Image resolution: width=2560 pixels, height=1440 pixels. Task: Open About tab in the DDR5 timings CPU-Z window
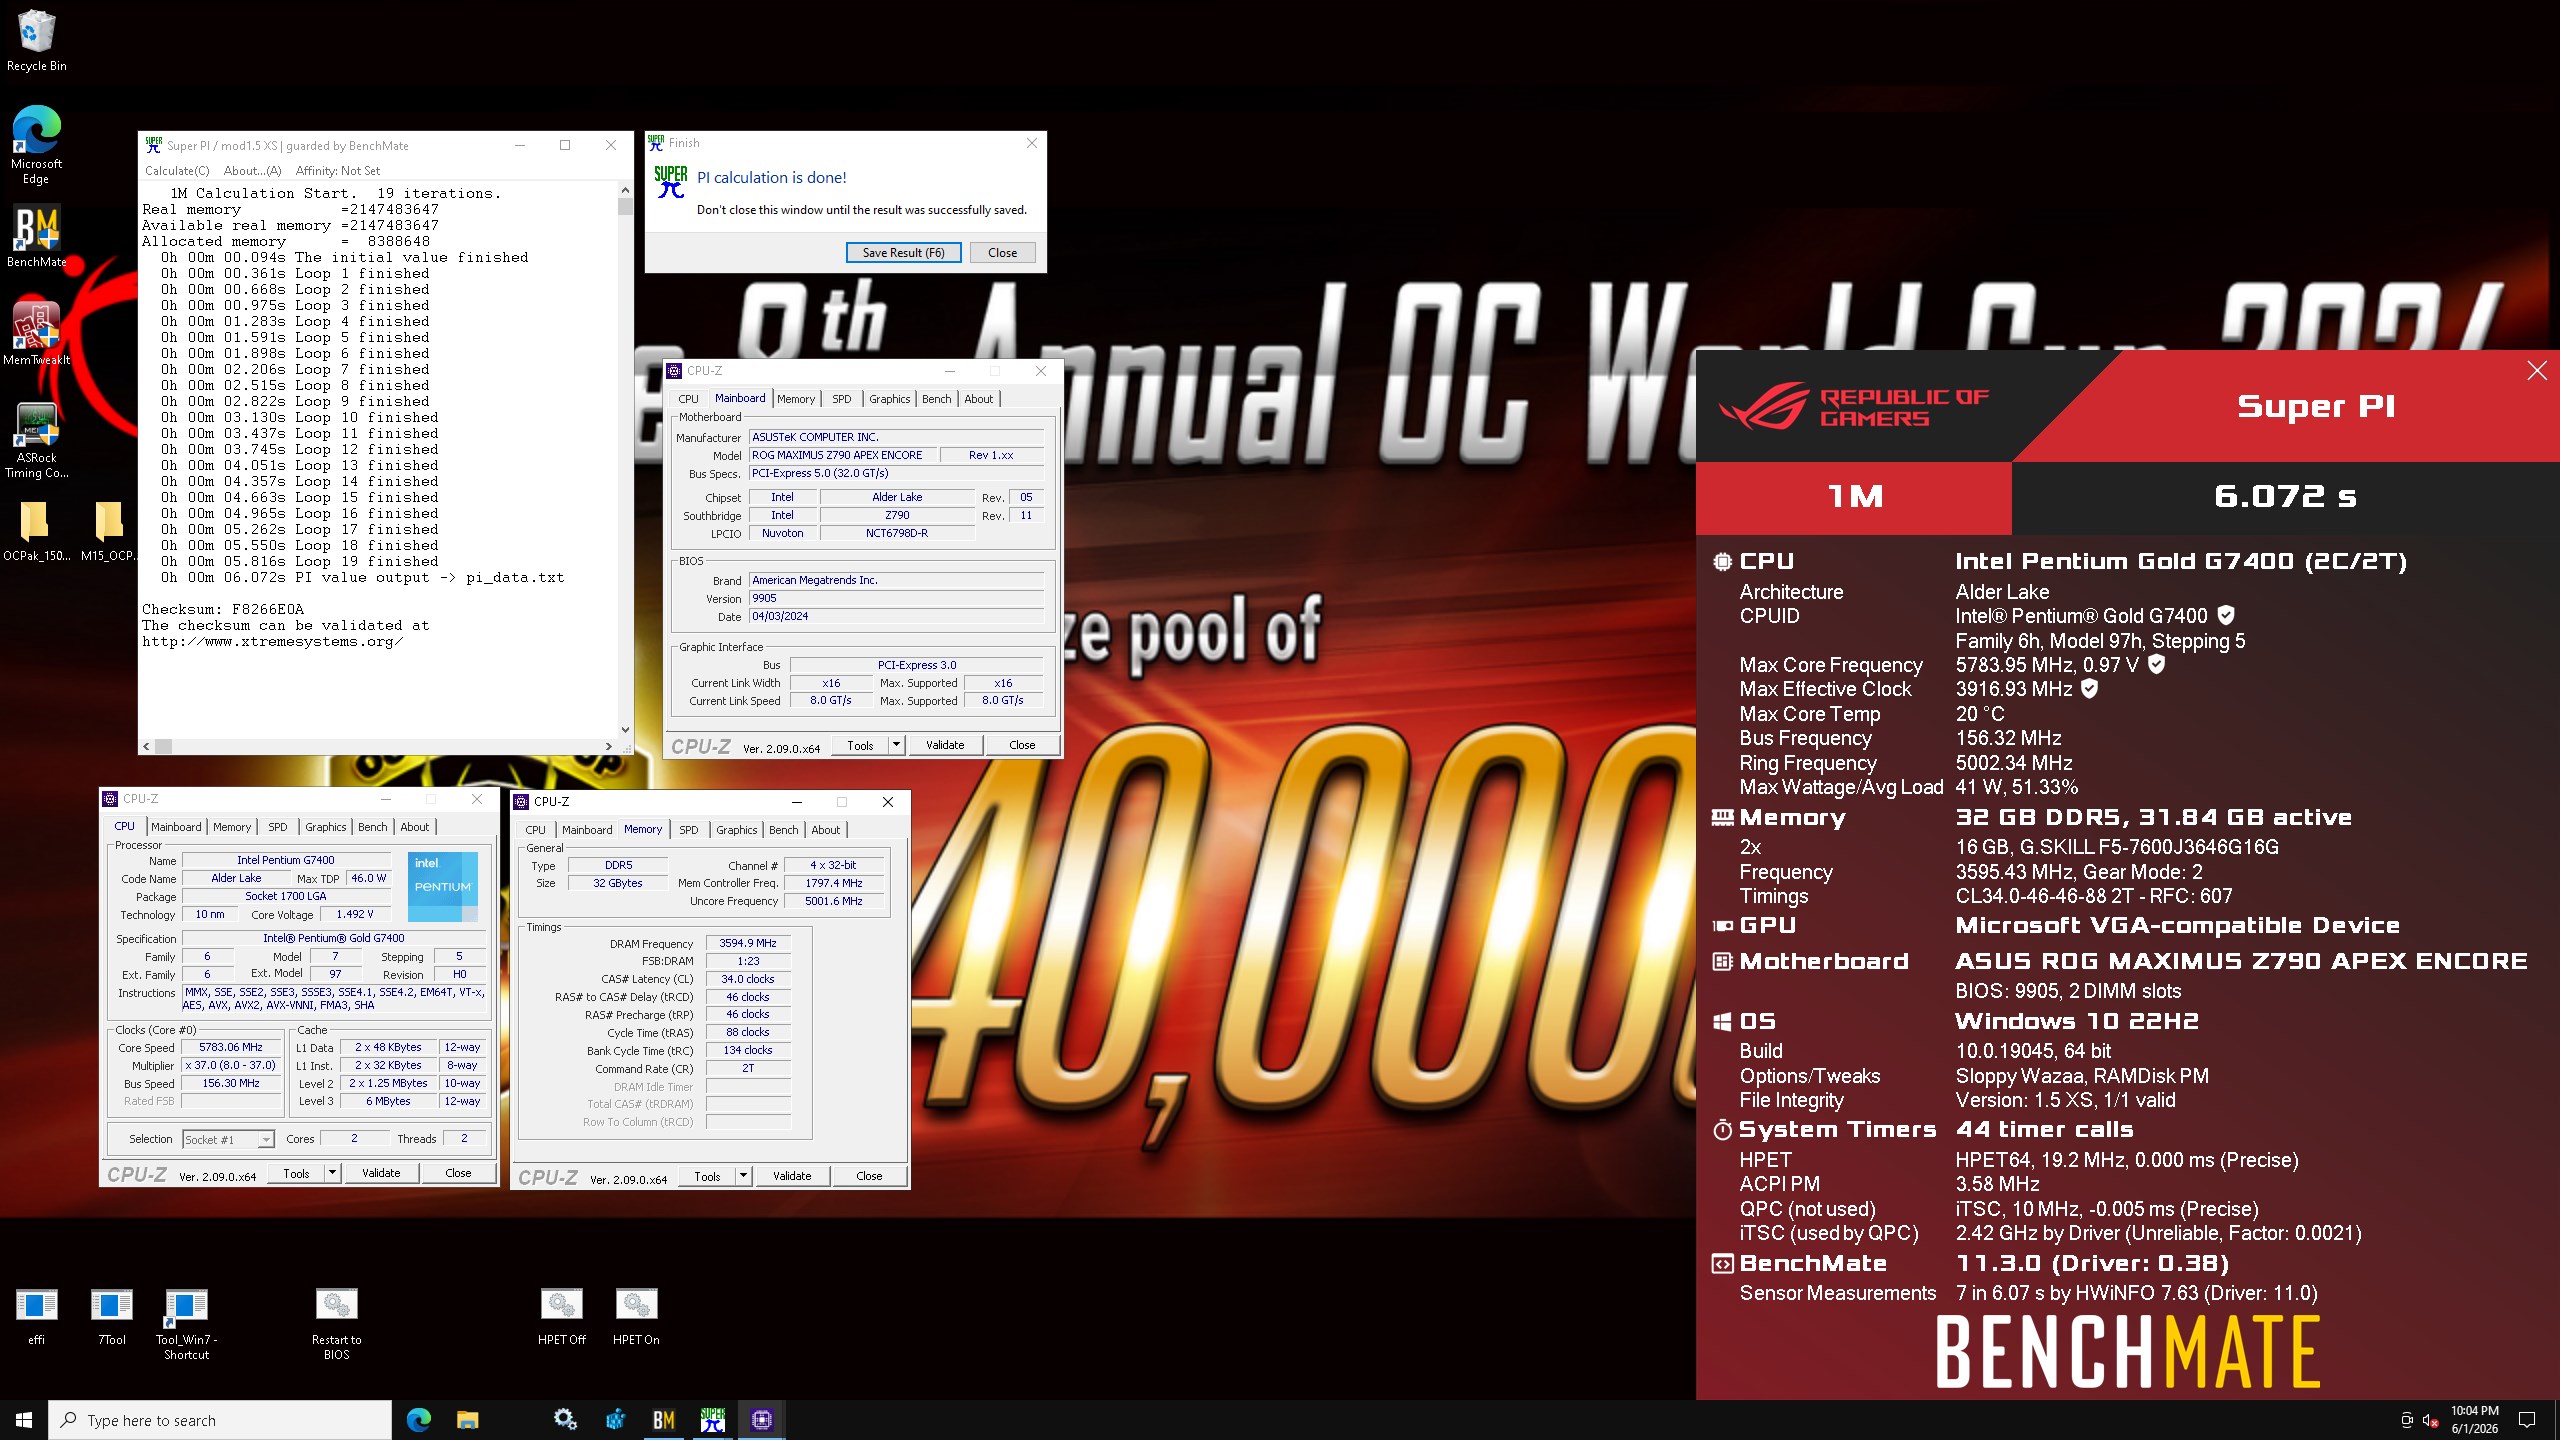pyautogui.click(x=825, y=830)
